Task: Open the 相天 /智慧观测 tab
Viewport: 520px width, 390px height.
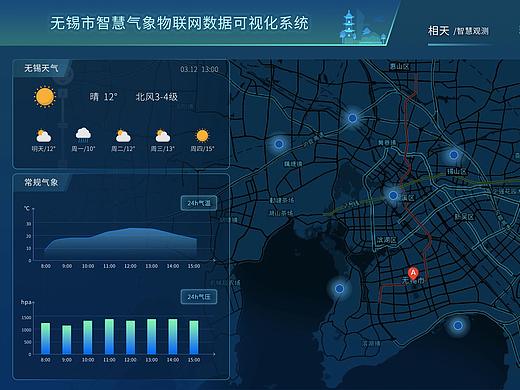Action: pos(458,31)
